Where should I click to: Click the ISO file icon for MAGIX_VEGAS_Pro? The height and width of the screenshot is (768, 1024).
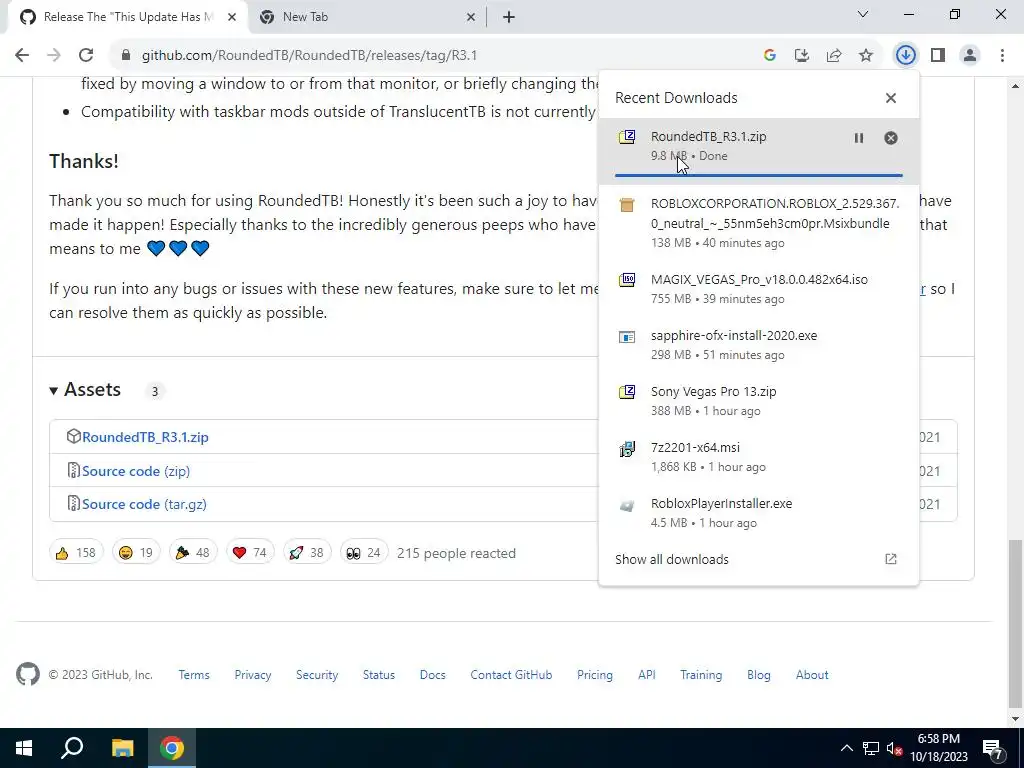pyautogui.click(x=627, y=280)
